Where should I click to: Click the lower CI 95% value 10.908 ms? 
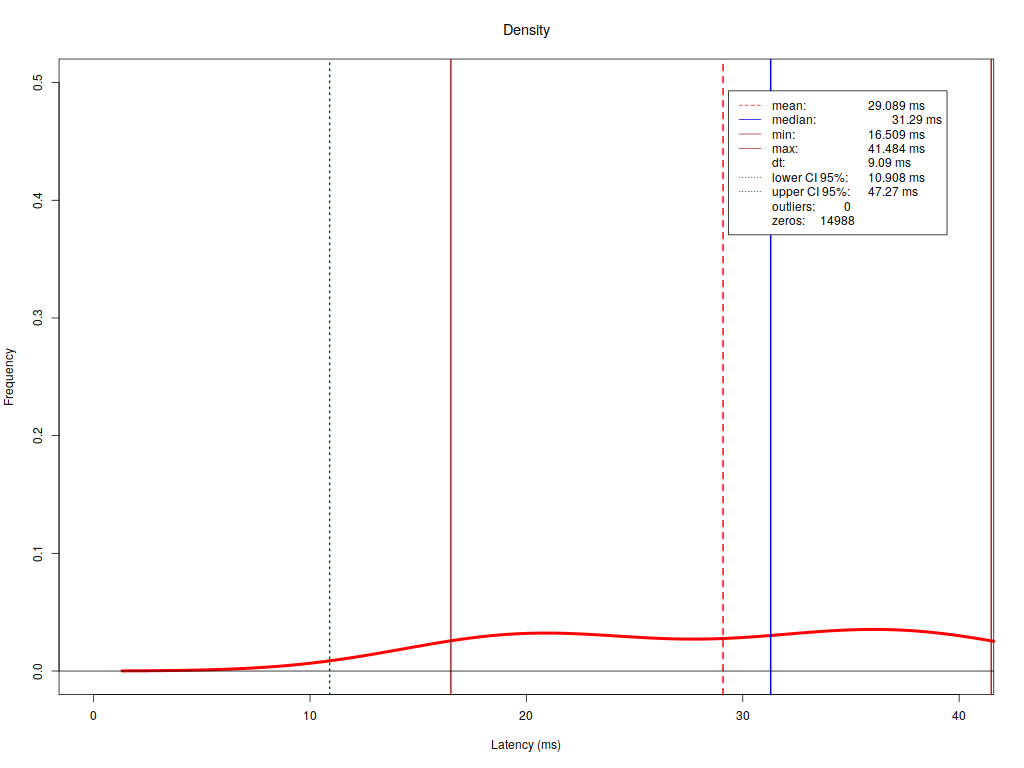(x=896, y=178)
